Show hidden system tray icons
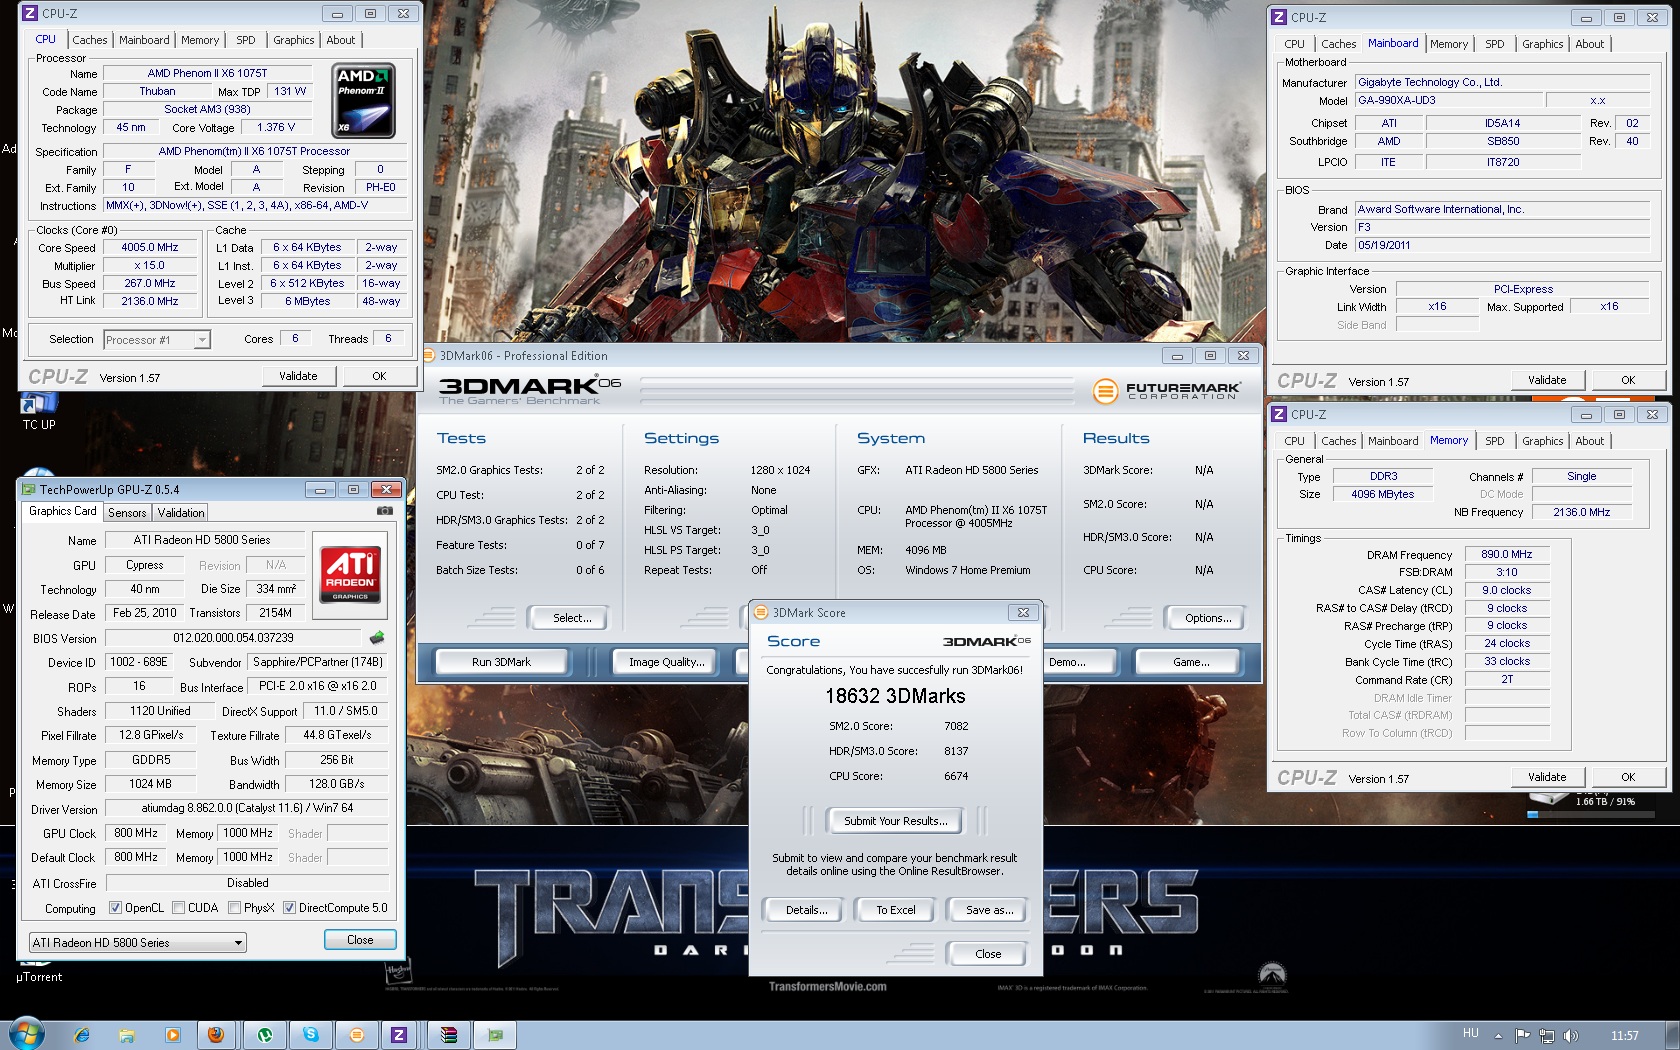 point(1498,1035)
